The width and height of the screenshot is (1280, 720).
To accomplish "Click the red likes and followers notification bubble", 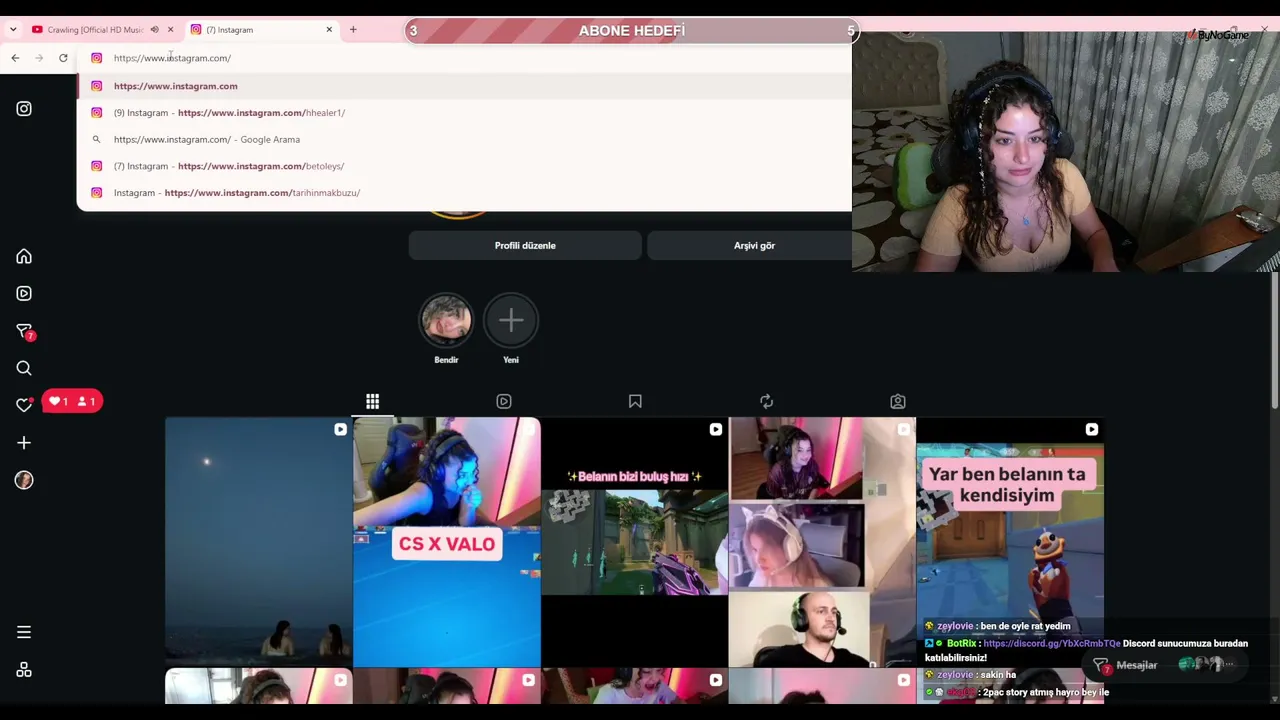I will point(73,401).
